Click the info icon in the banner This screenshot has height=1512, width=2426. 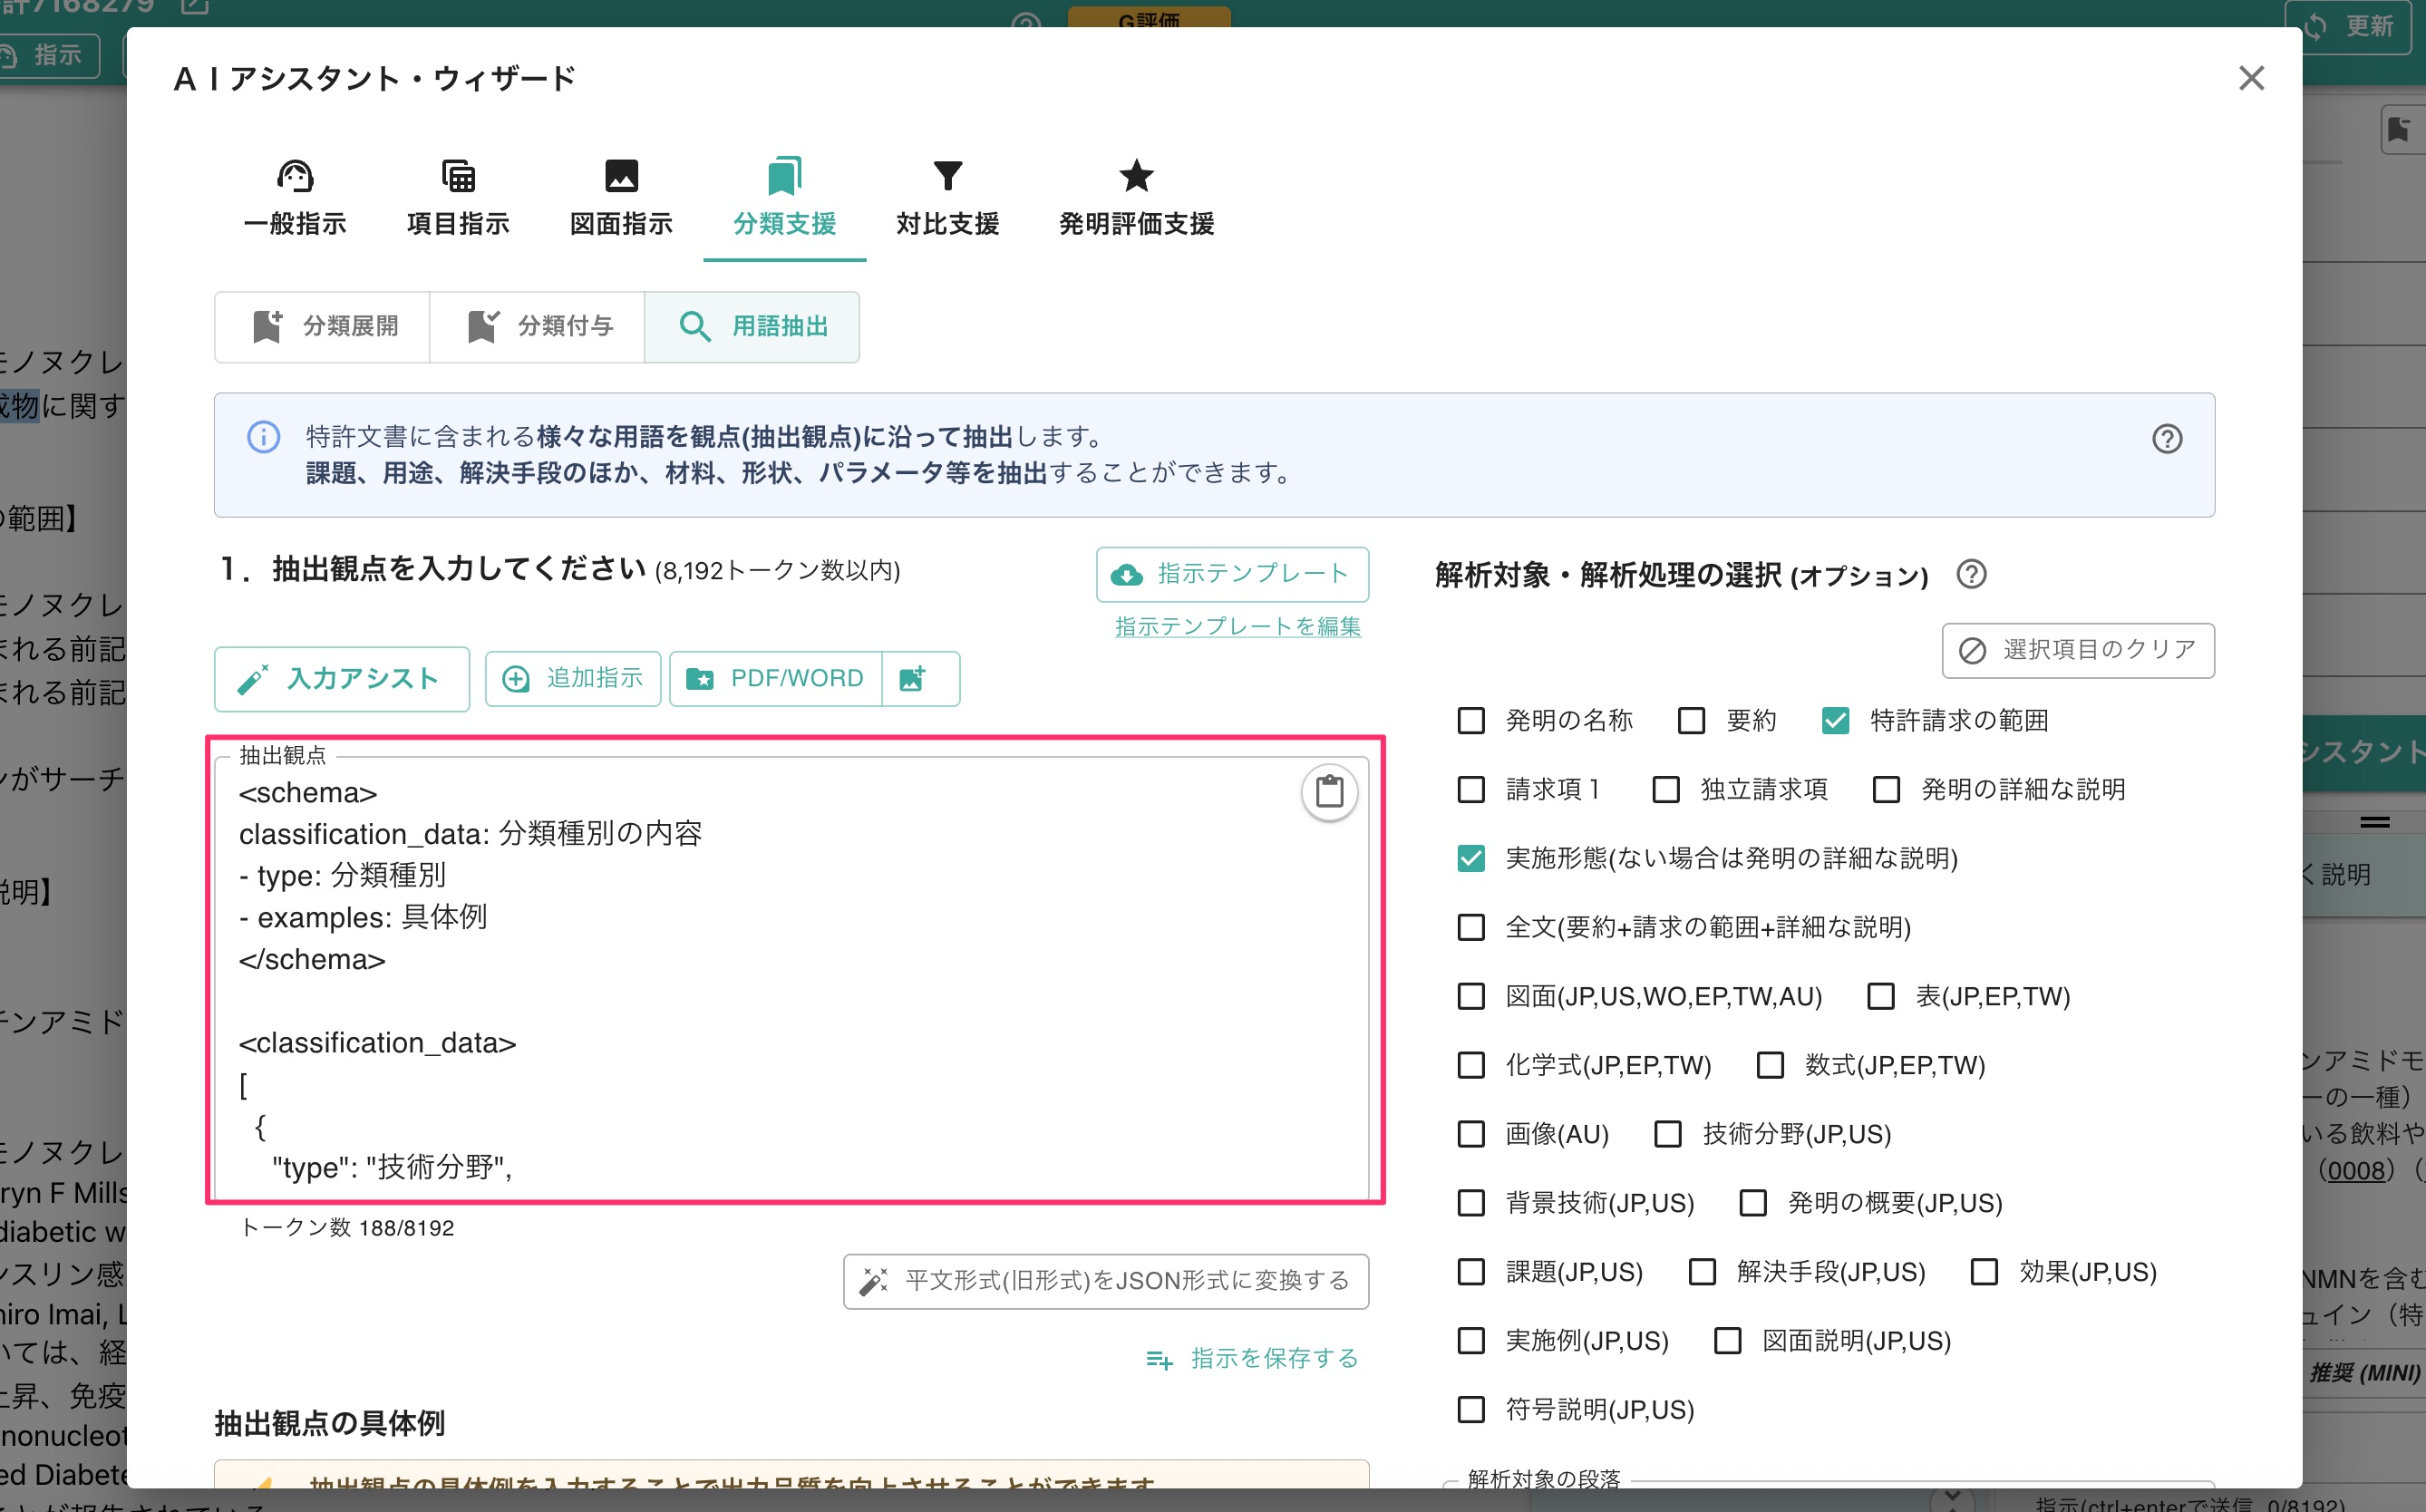pos(263,437)
